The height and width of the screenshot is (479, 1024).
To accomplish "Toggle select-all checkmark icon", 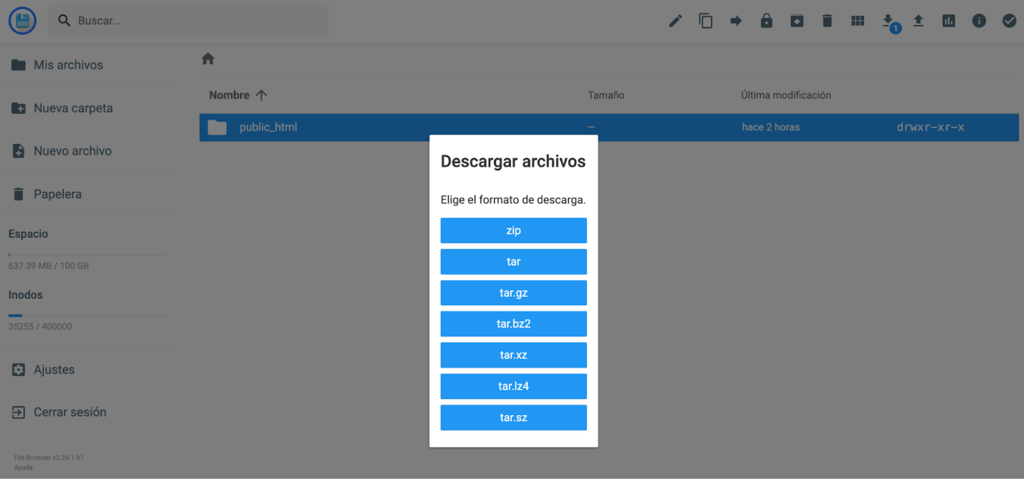I will (x=1009, y=21).
